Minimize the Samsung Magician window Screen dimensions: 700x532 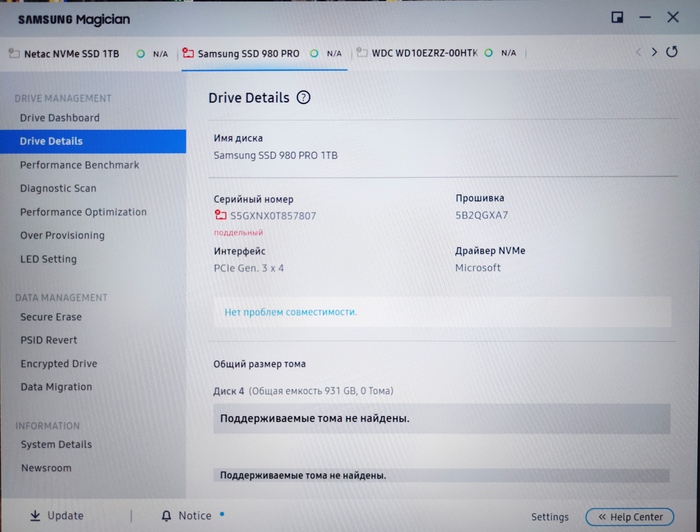[x=645, y=17]
